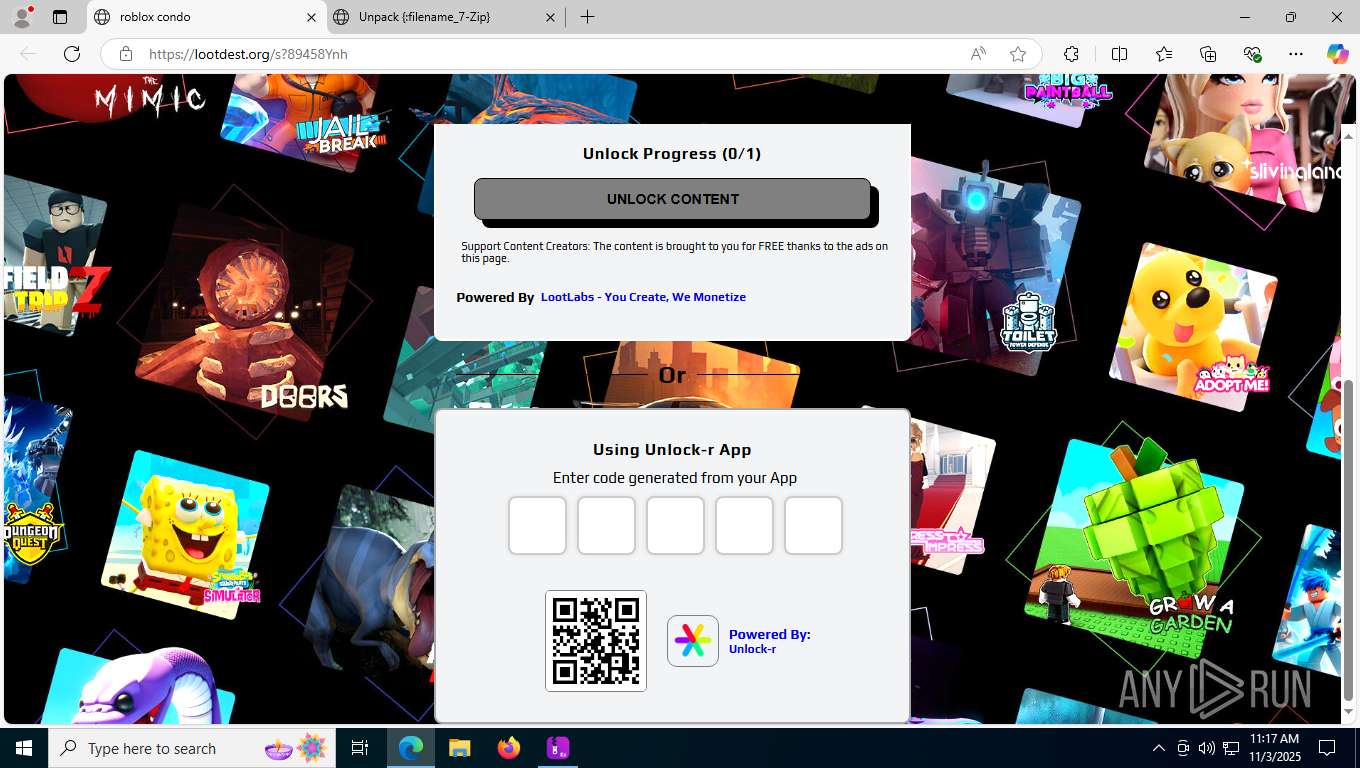The image size is (1360, 768).
Task: Open a new browser tab
Action: pyautogui.click(x=587, y=17)
